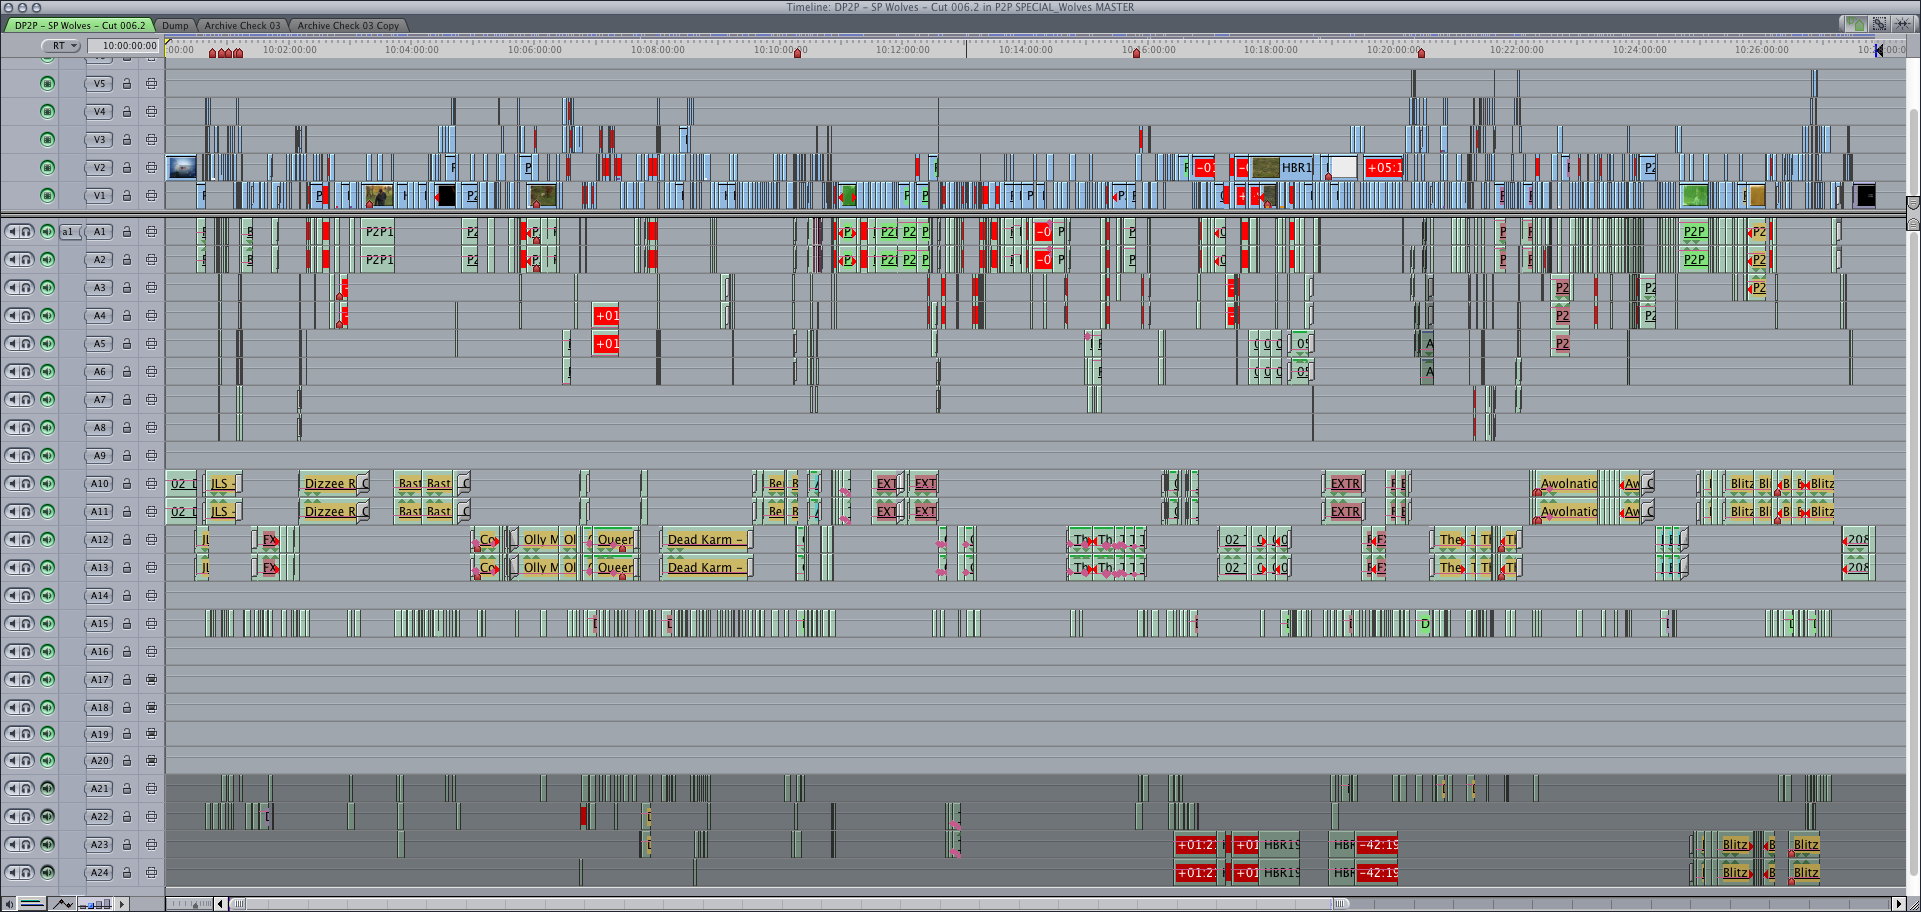Lock the V3 video track
This screenshot has width=1921, height=912.
127,140
